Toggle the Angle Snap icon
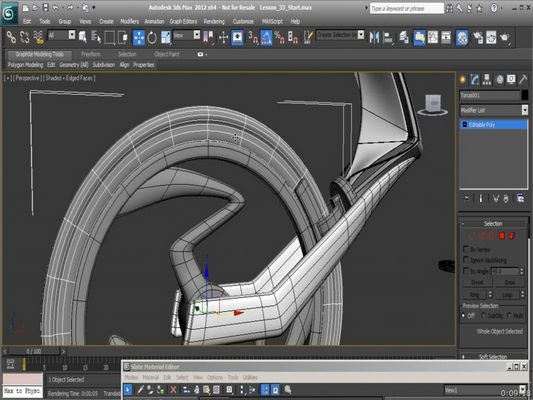 [266, 37]
